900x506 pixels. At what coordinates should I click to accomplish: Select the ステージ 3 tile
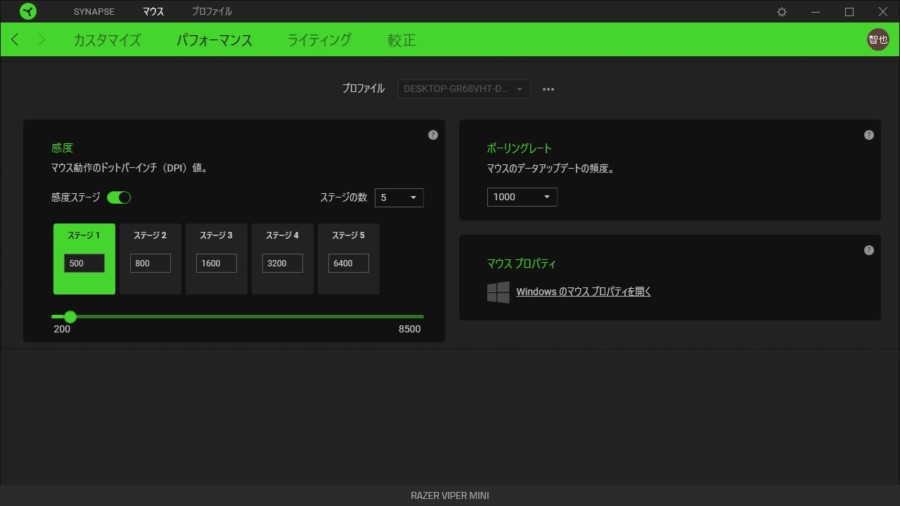pos(216,258)
